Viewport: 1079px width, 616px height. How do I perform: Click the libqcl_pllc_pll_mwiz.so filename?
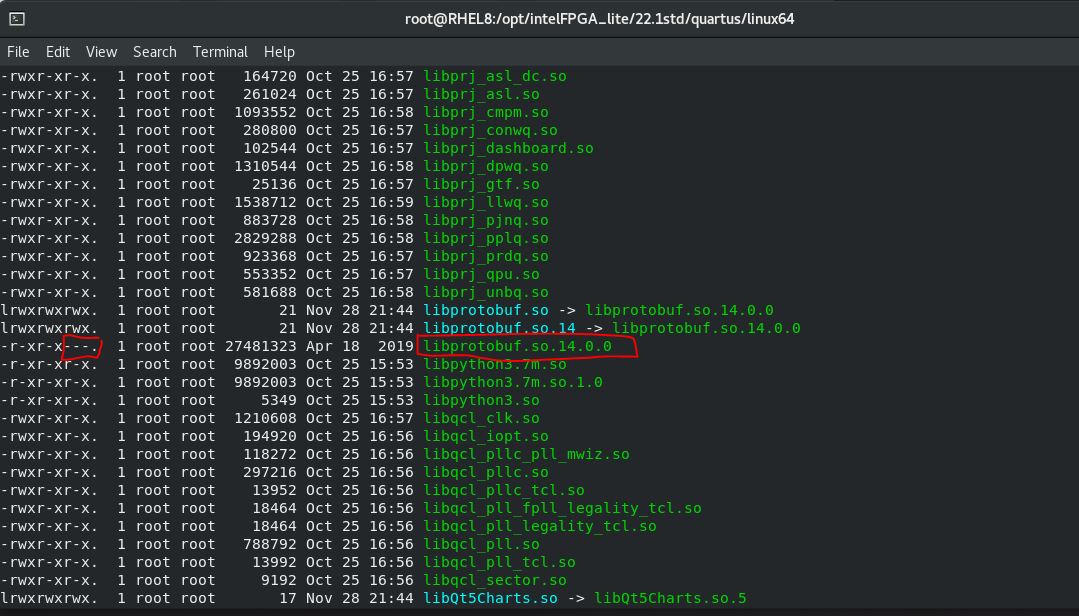click(x=526, y=454)
